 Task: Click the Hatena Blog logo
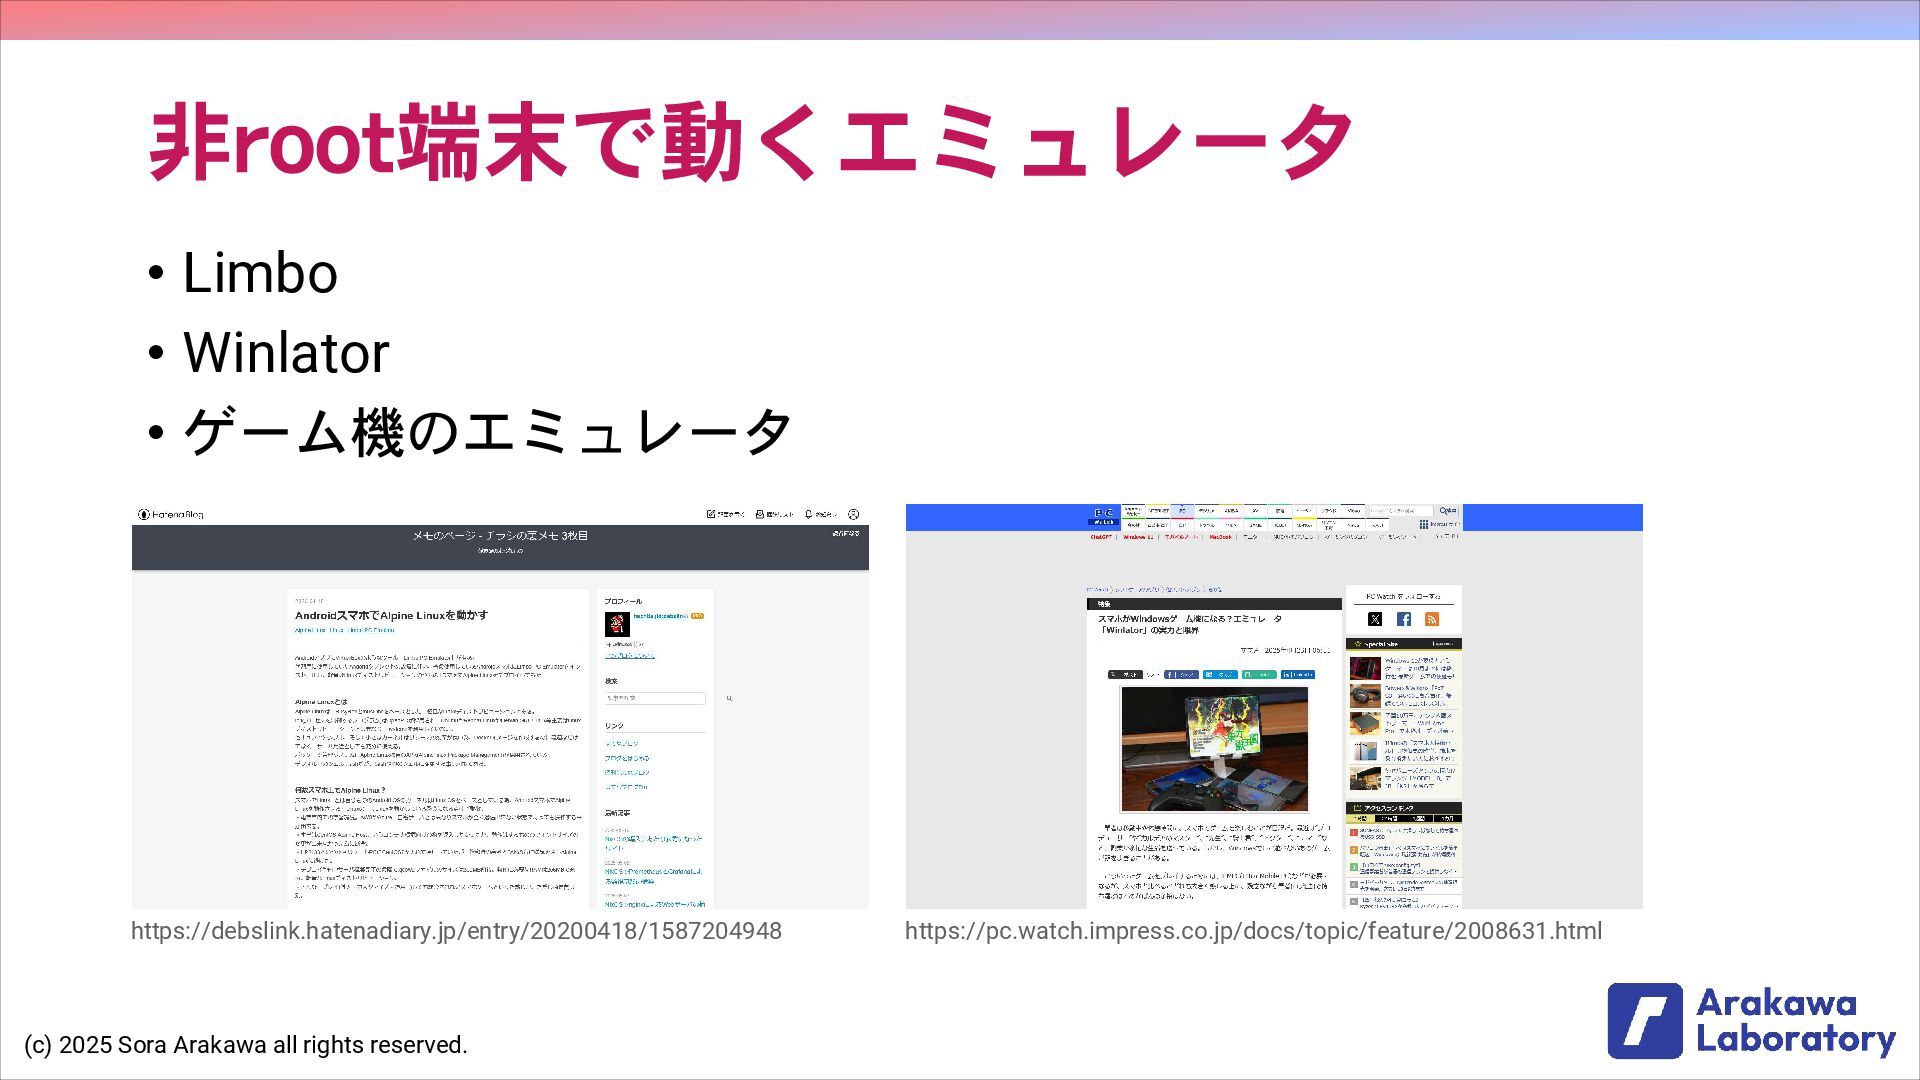click(x=171, y=514)
